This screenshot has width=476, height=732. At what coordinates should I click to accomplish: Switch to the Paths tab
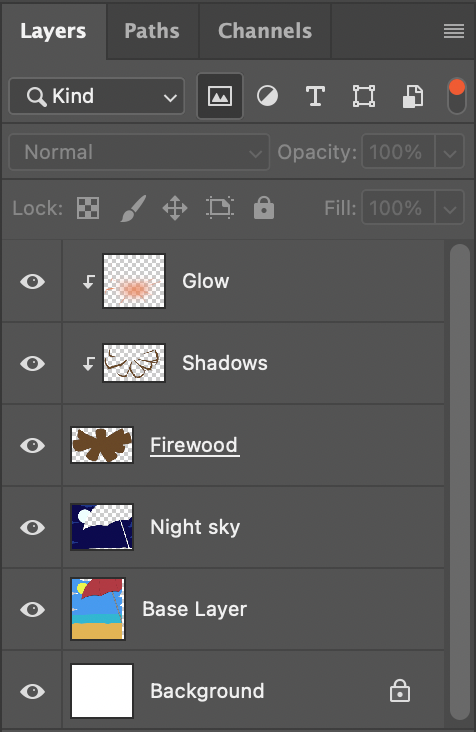point(152,31)
